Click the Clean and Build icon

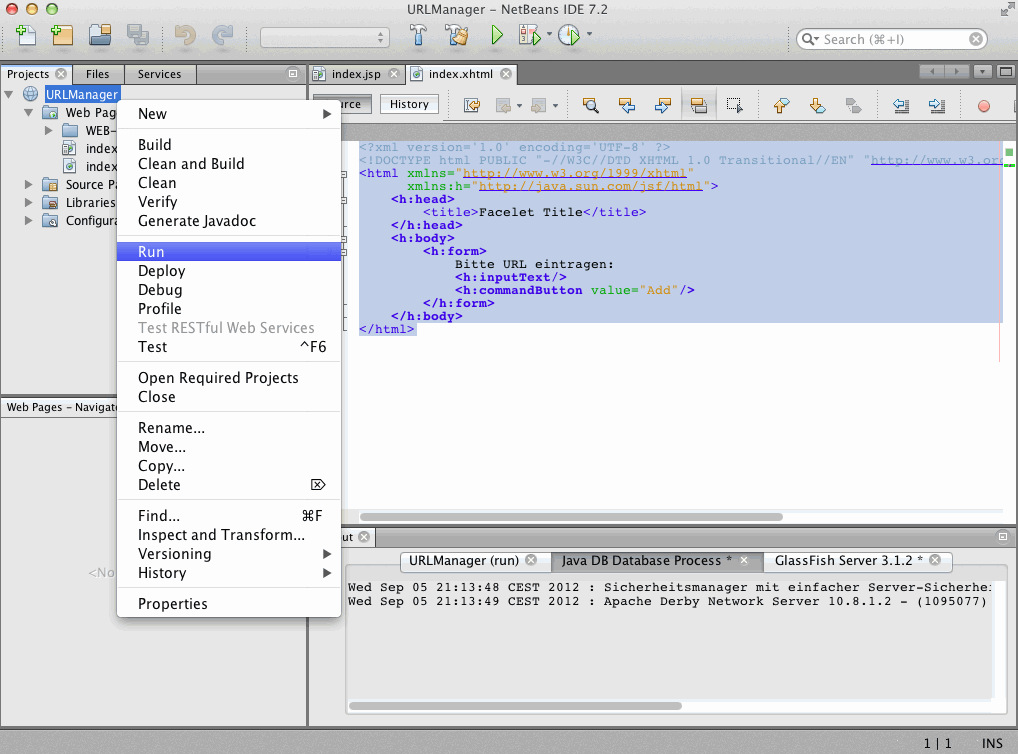coord(457,37)
